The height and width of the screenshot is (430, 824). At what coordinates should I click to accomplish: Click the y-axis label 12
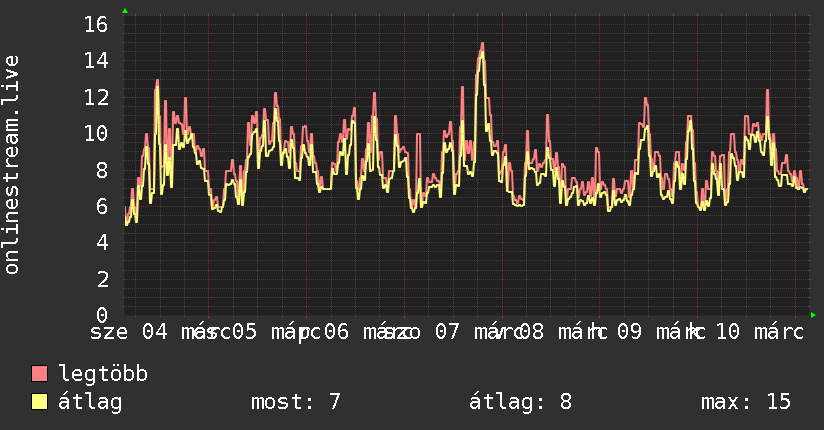coord(96,97)
